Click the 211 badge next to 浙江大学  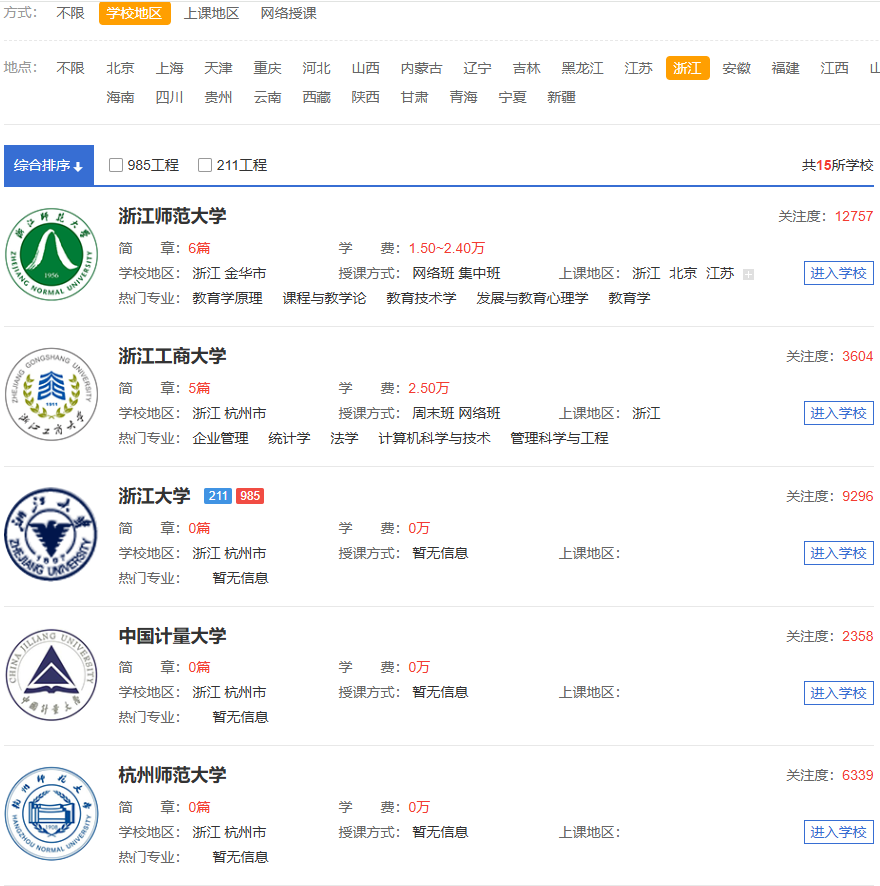218,496
